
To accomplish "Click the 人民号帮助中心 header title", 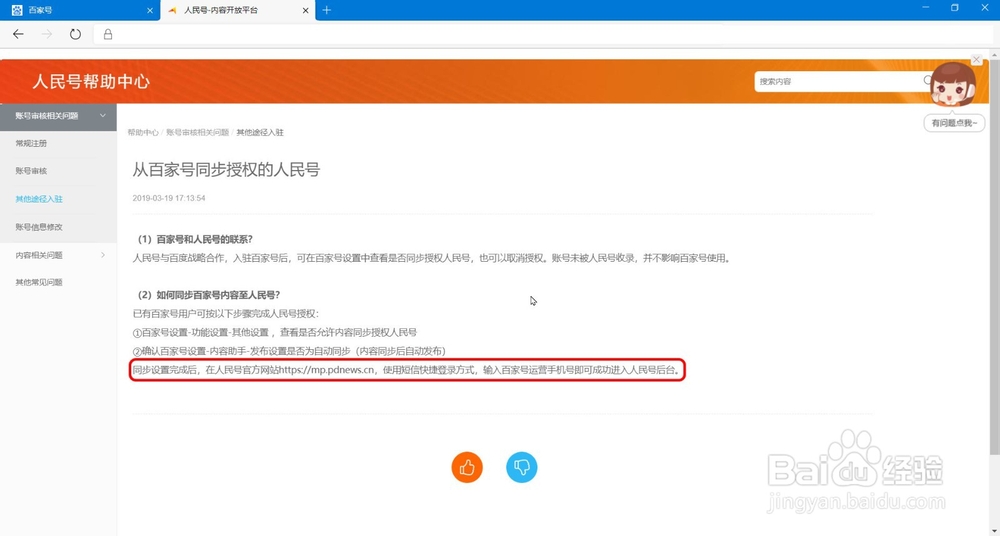I will coord(91,82).
